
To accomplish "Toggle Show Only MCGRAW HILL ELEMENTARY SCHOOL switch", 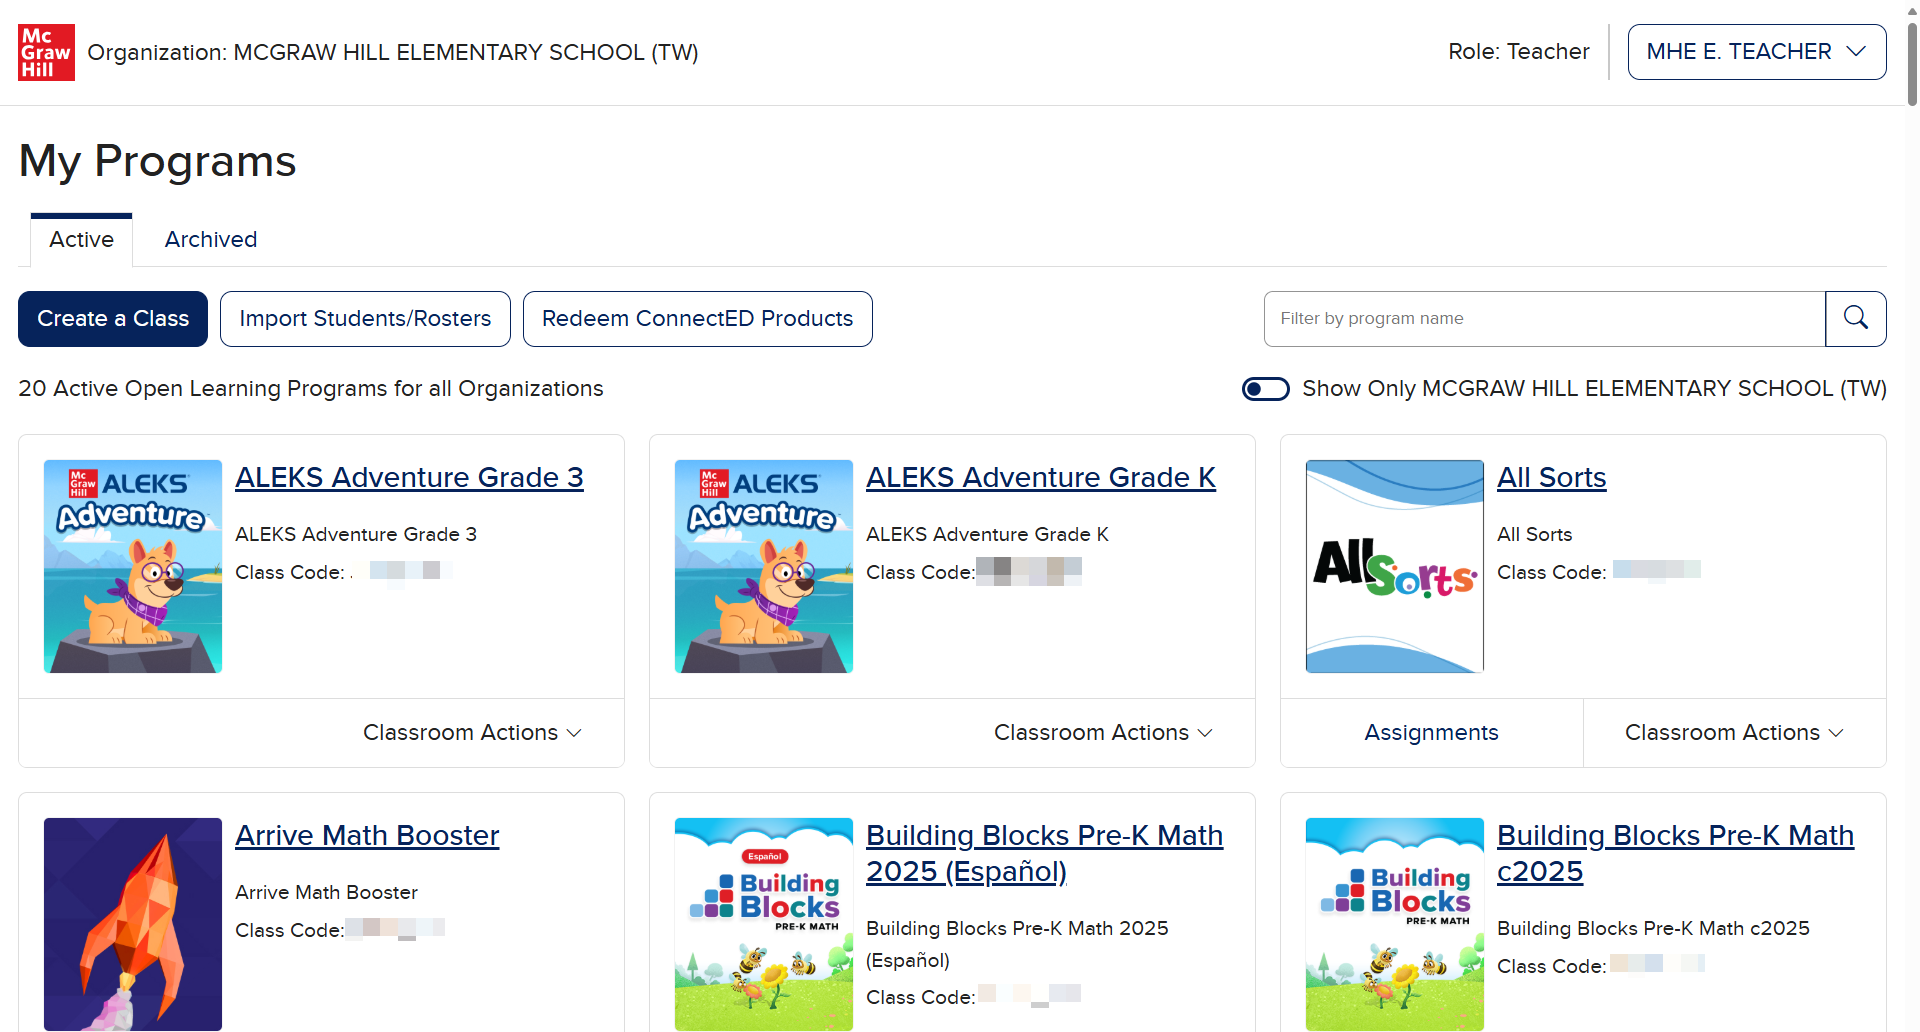I will [x=1266, y=389].
